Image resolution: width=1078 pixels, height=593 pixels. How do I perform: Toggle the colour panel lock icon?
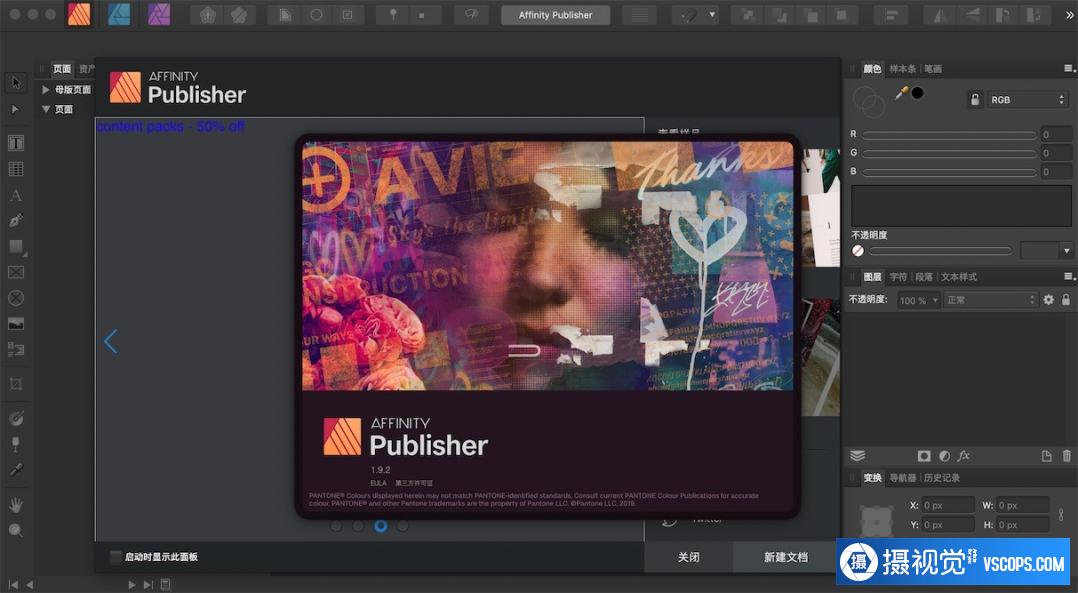(x=975, y=100)
